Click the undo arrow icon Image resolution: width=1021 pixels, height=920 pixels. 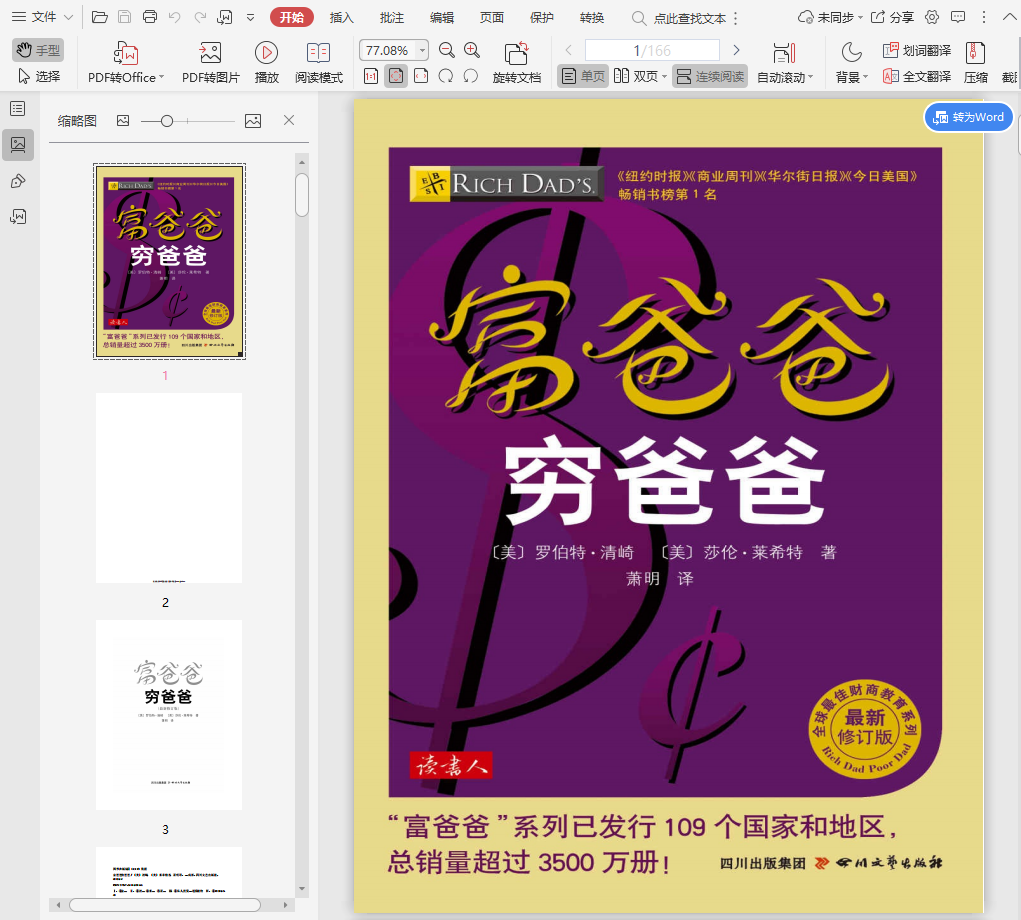[175, 18]
